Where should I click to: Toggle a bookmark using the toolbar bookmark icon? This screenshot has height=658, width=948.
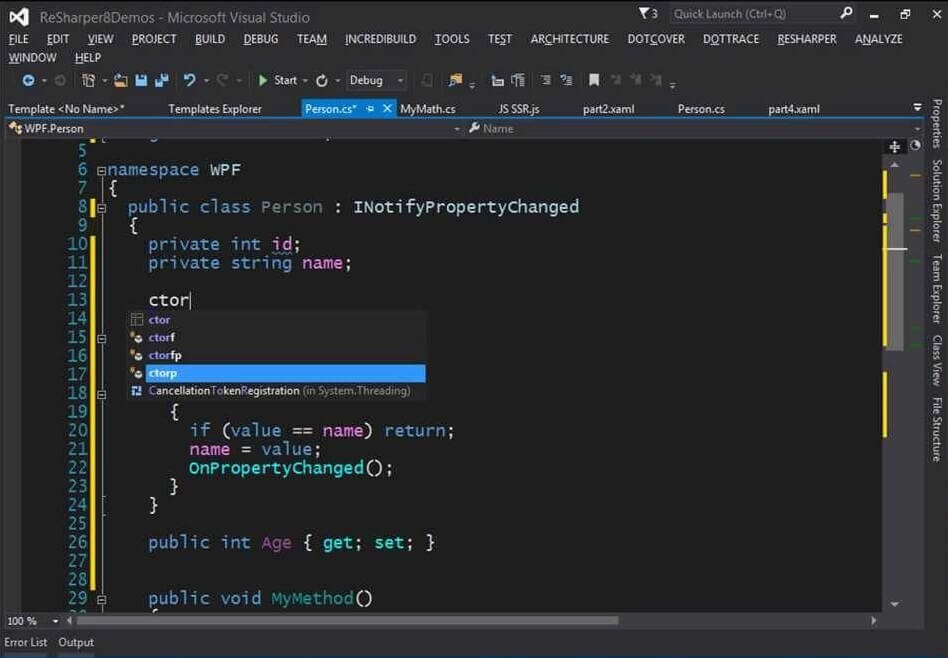[594, 80]
